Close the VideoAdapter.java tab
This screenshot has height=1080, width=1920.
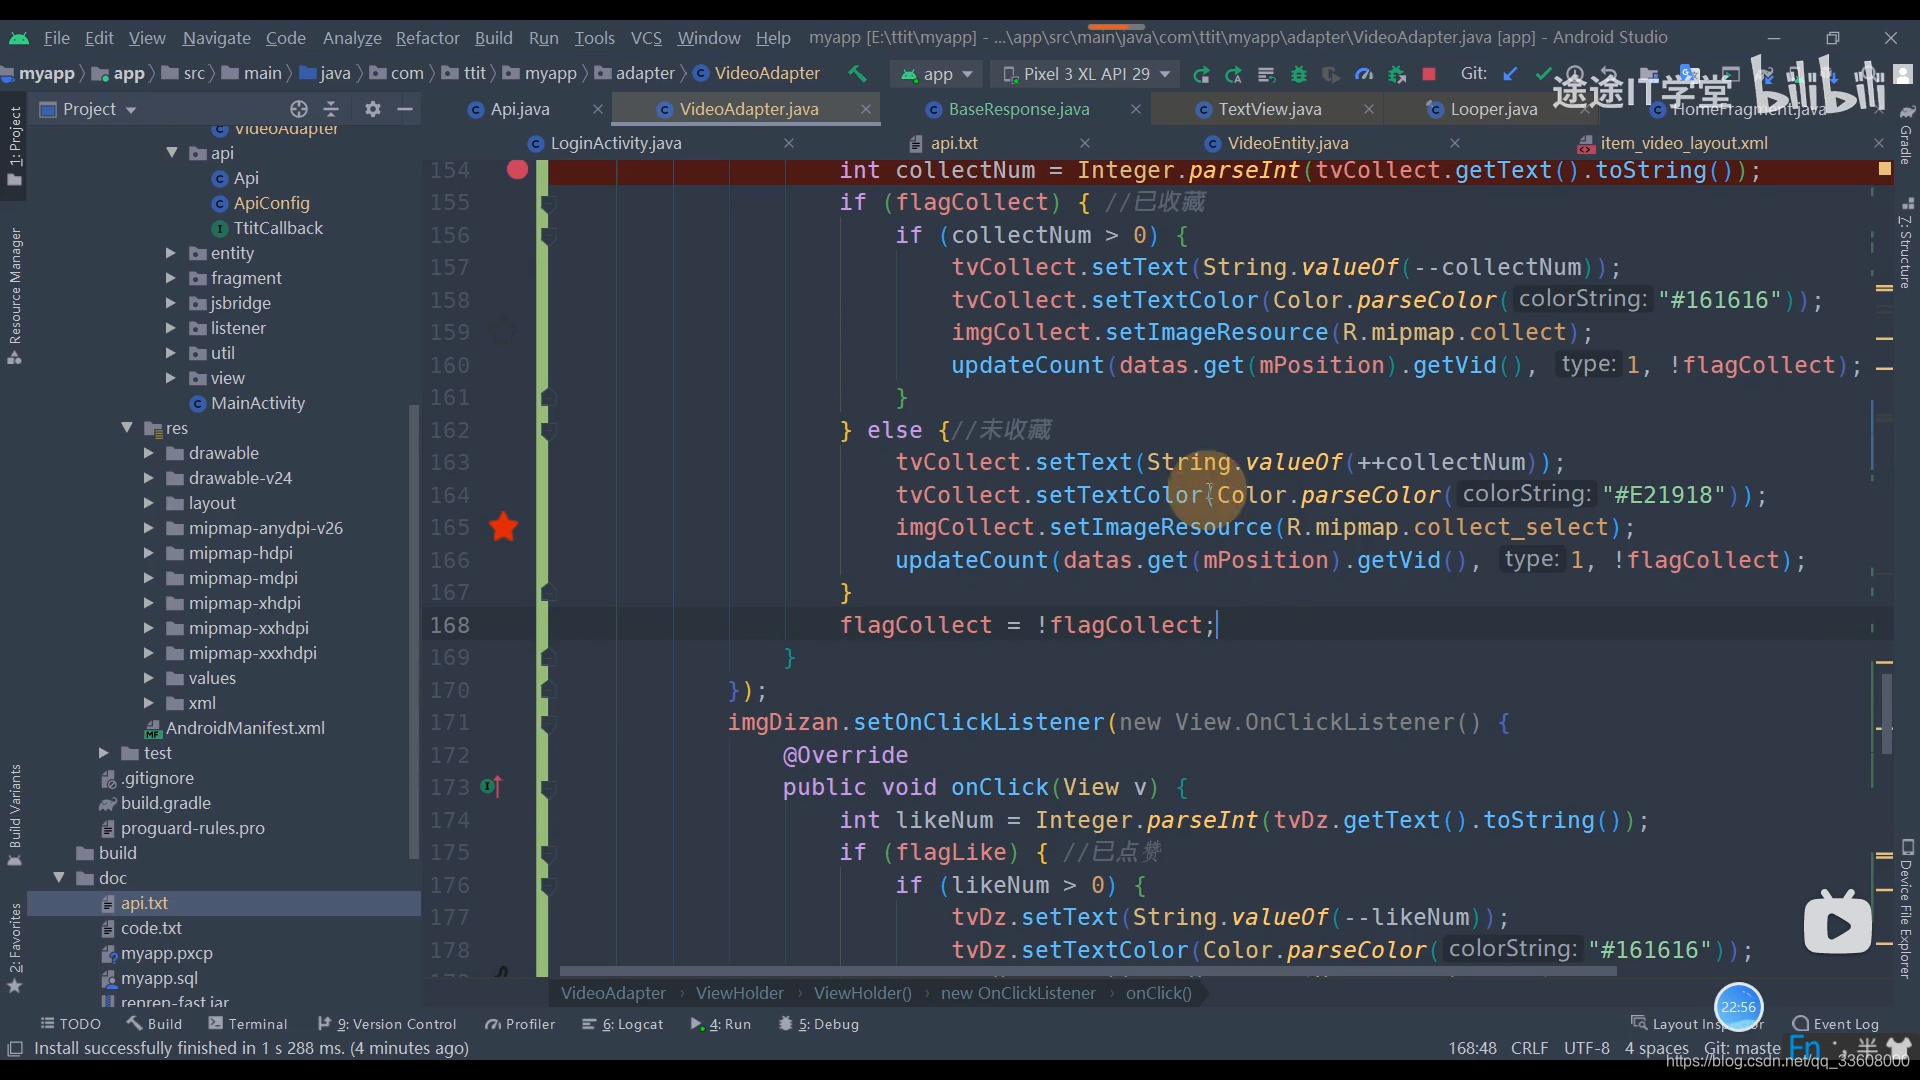(x=866, y=109)
